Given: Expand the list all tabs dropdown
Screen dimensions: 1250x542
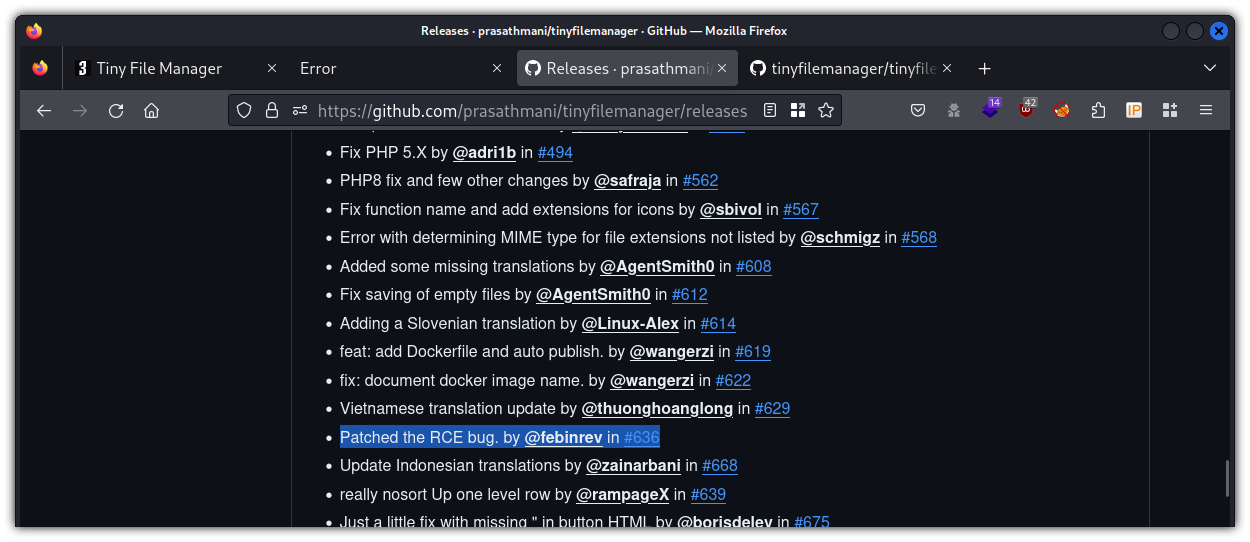Looking at the screenshot, I should (1210, 68).
